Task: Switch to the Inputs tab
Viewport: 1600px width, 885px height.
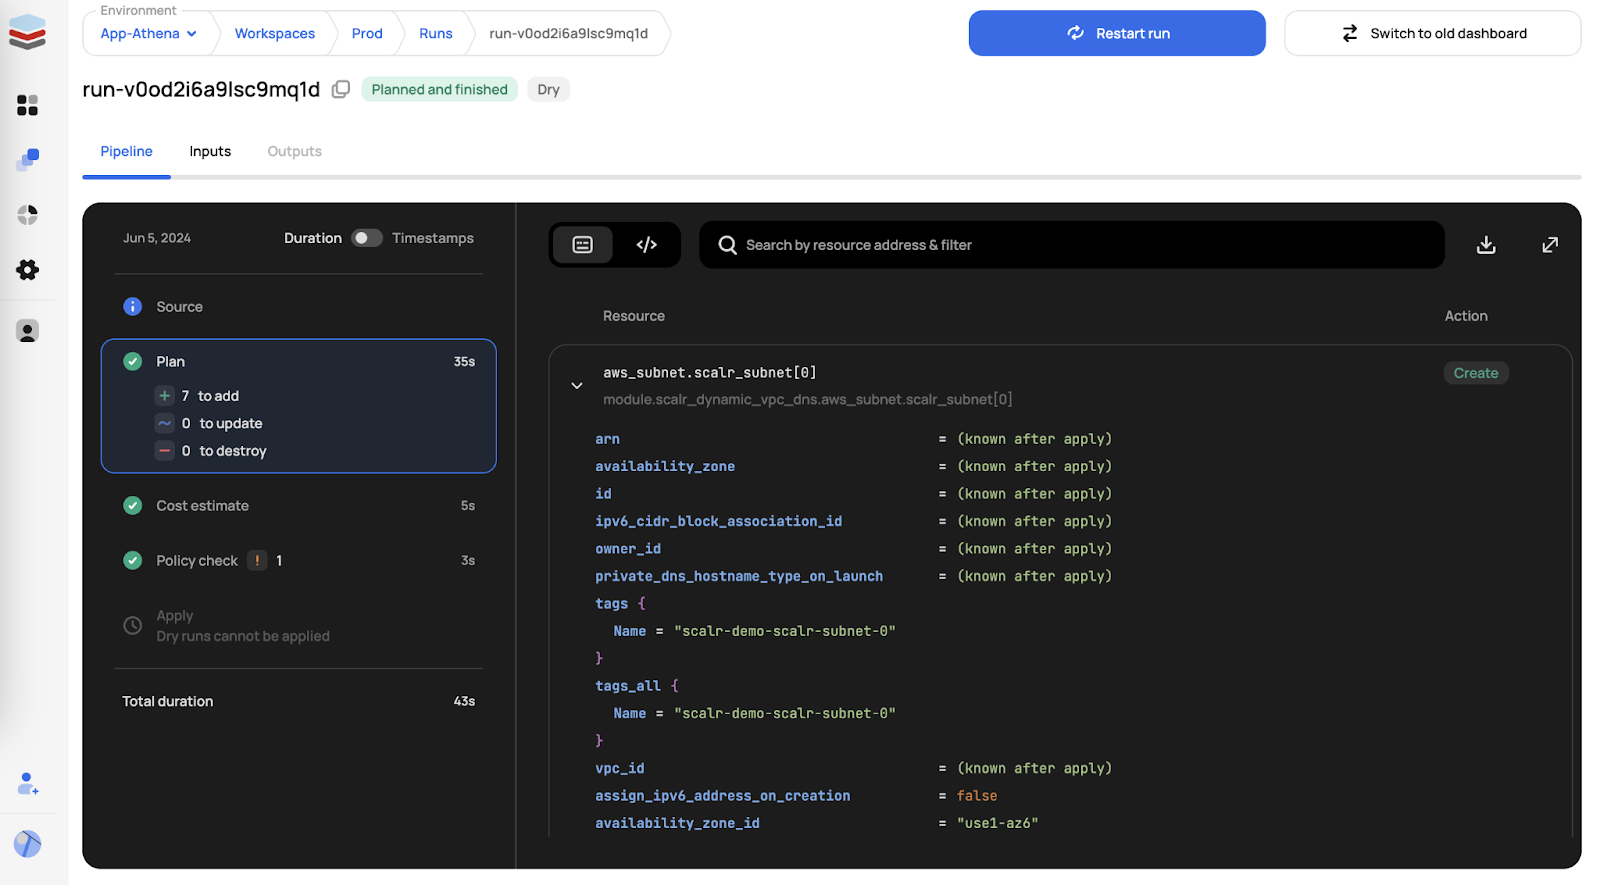Action: pos(210,152)
